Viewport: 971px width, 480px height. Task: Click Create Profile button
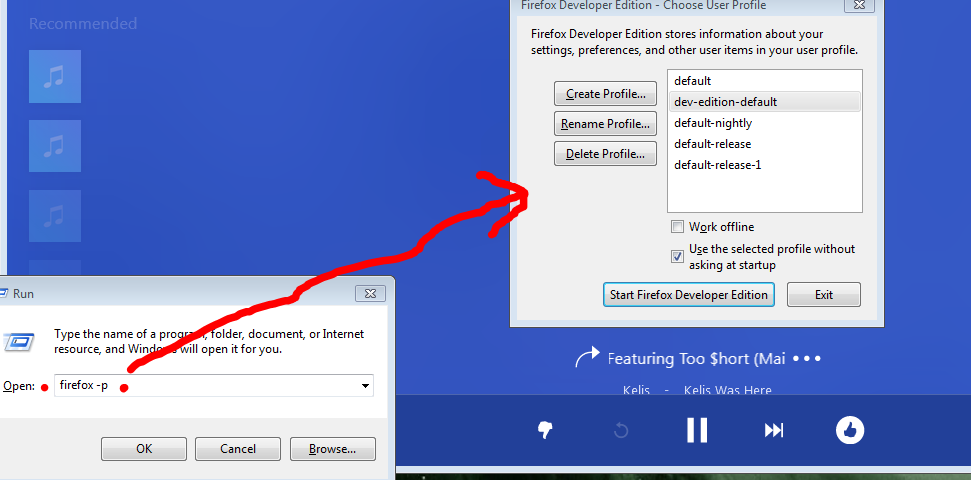pyautogui.click(x=605, y=94)
